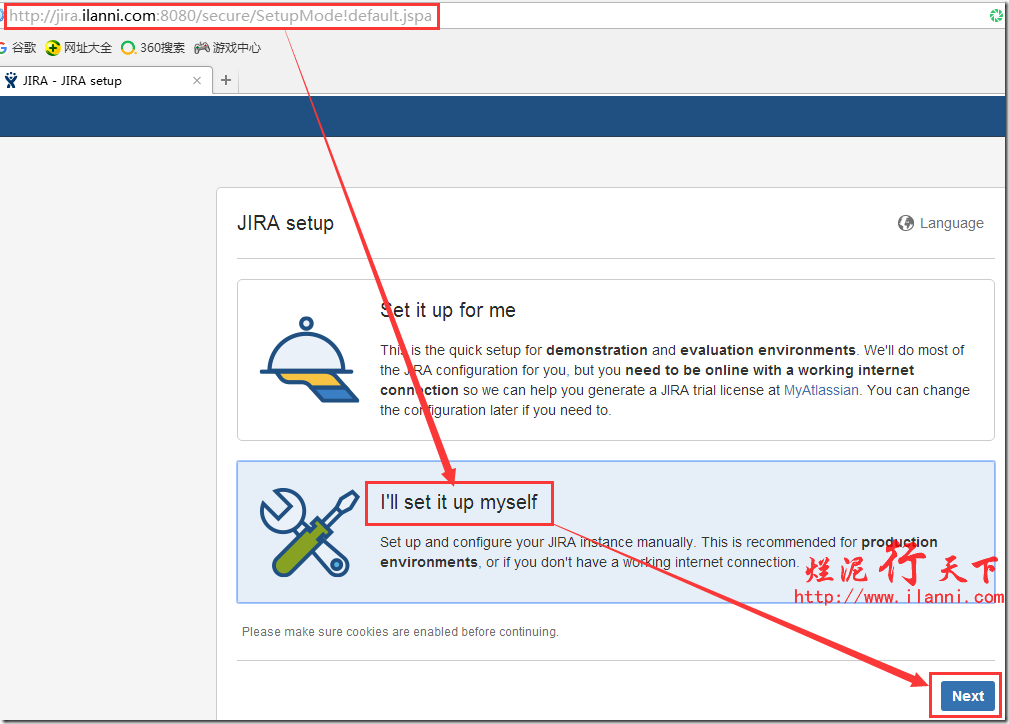This screenshot has width=1009, height=724.
Task: Open the Language selector globe icon
Action: click(x=905, y=223)
